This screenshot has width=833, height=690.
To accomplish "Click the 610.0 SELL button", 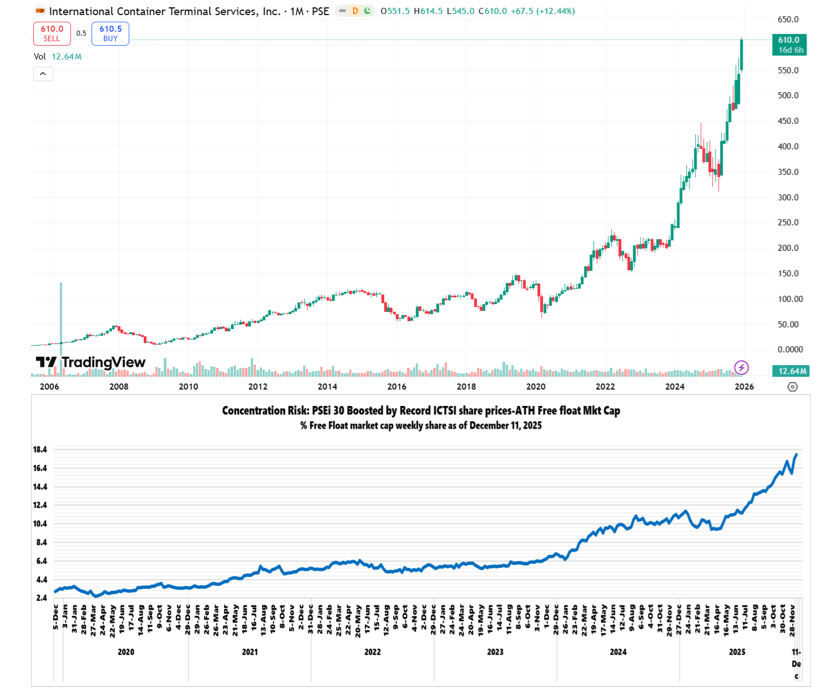I will click(x=52, y=33).
